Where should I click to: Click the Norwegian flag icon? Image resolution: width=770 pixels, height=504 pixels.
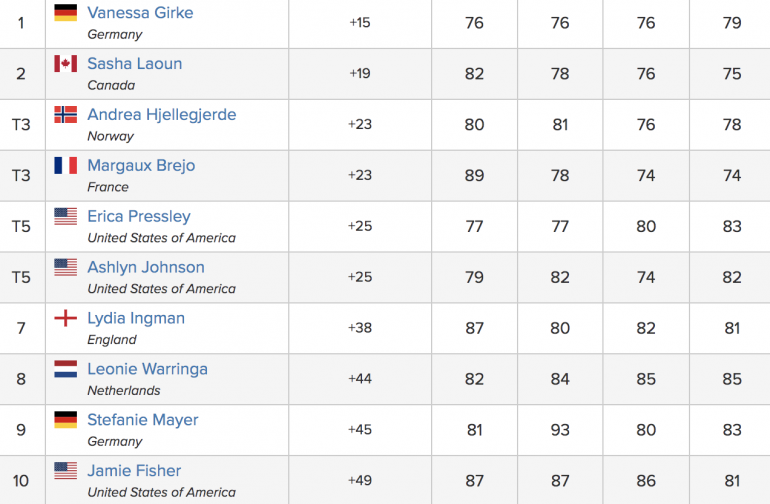[65, 114]
